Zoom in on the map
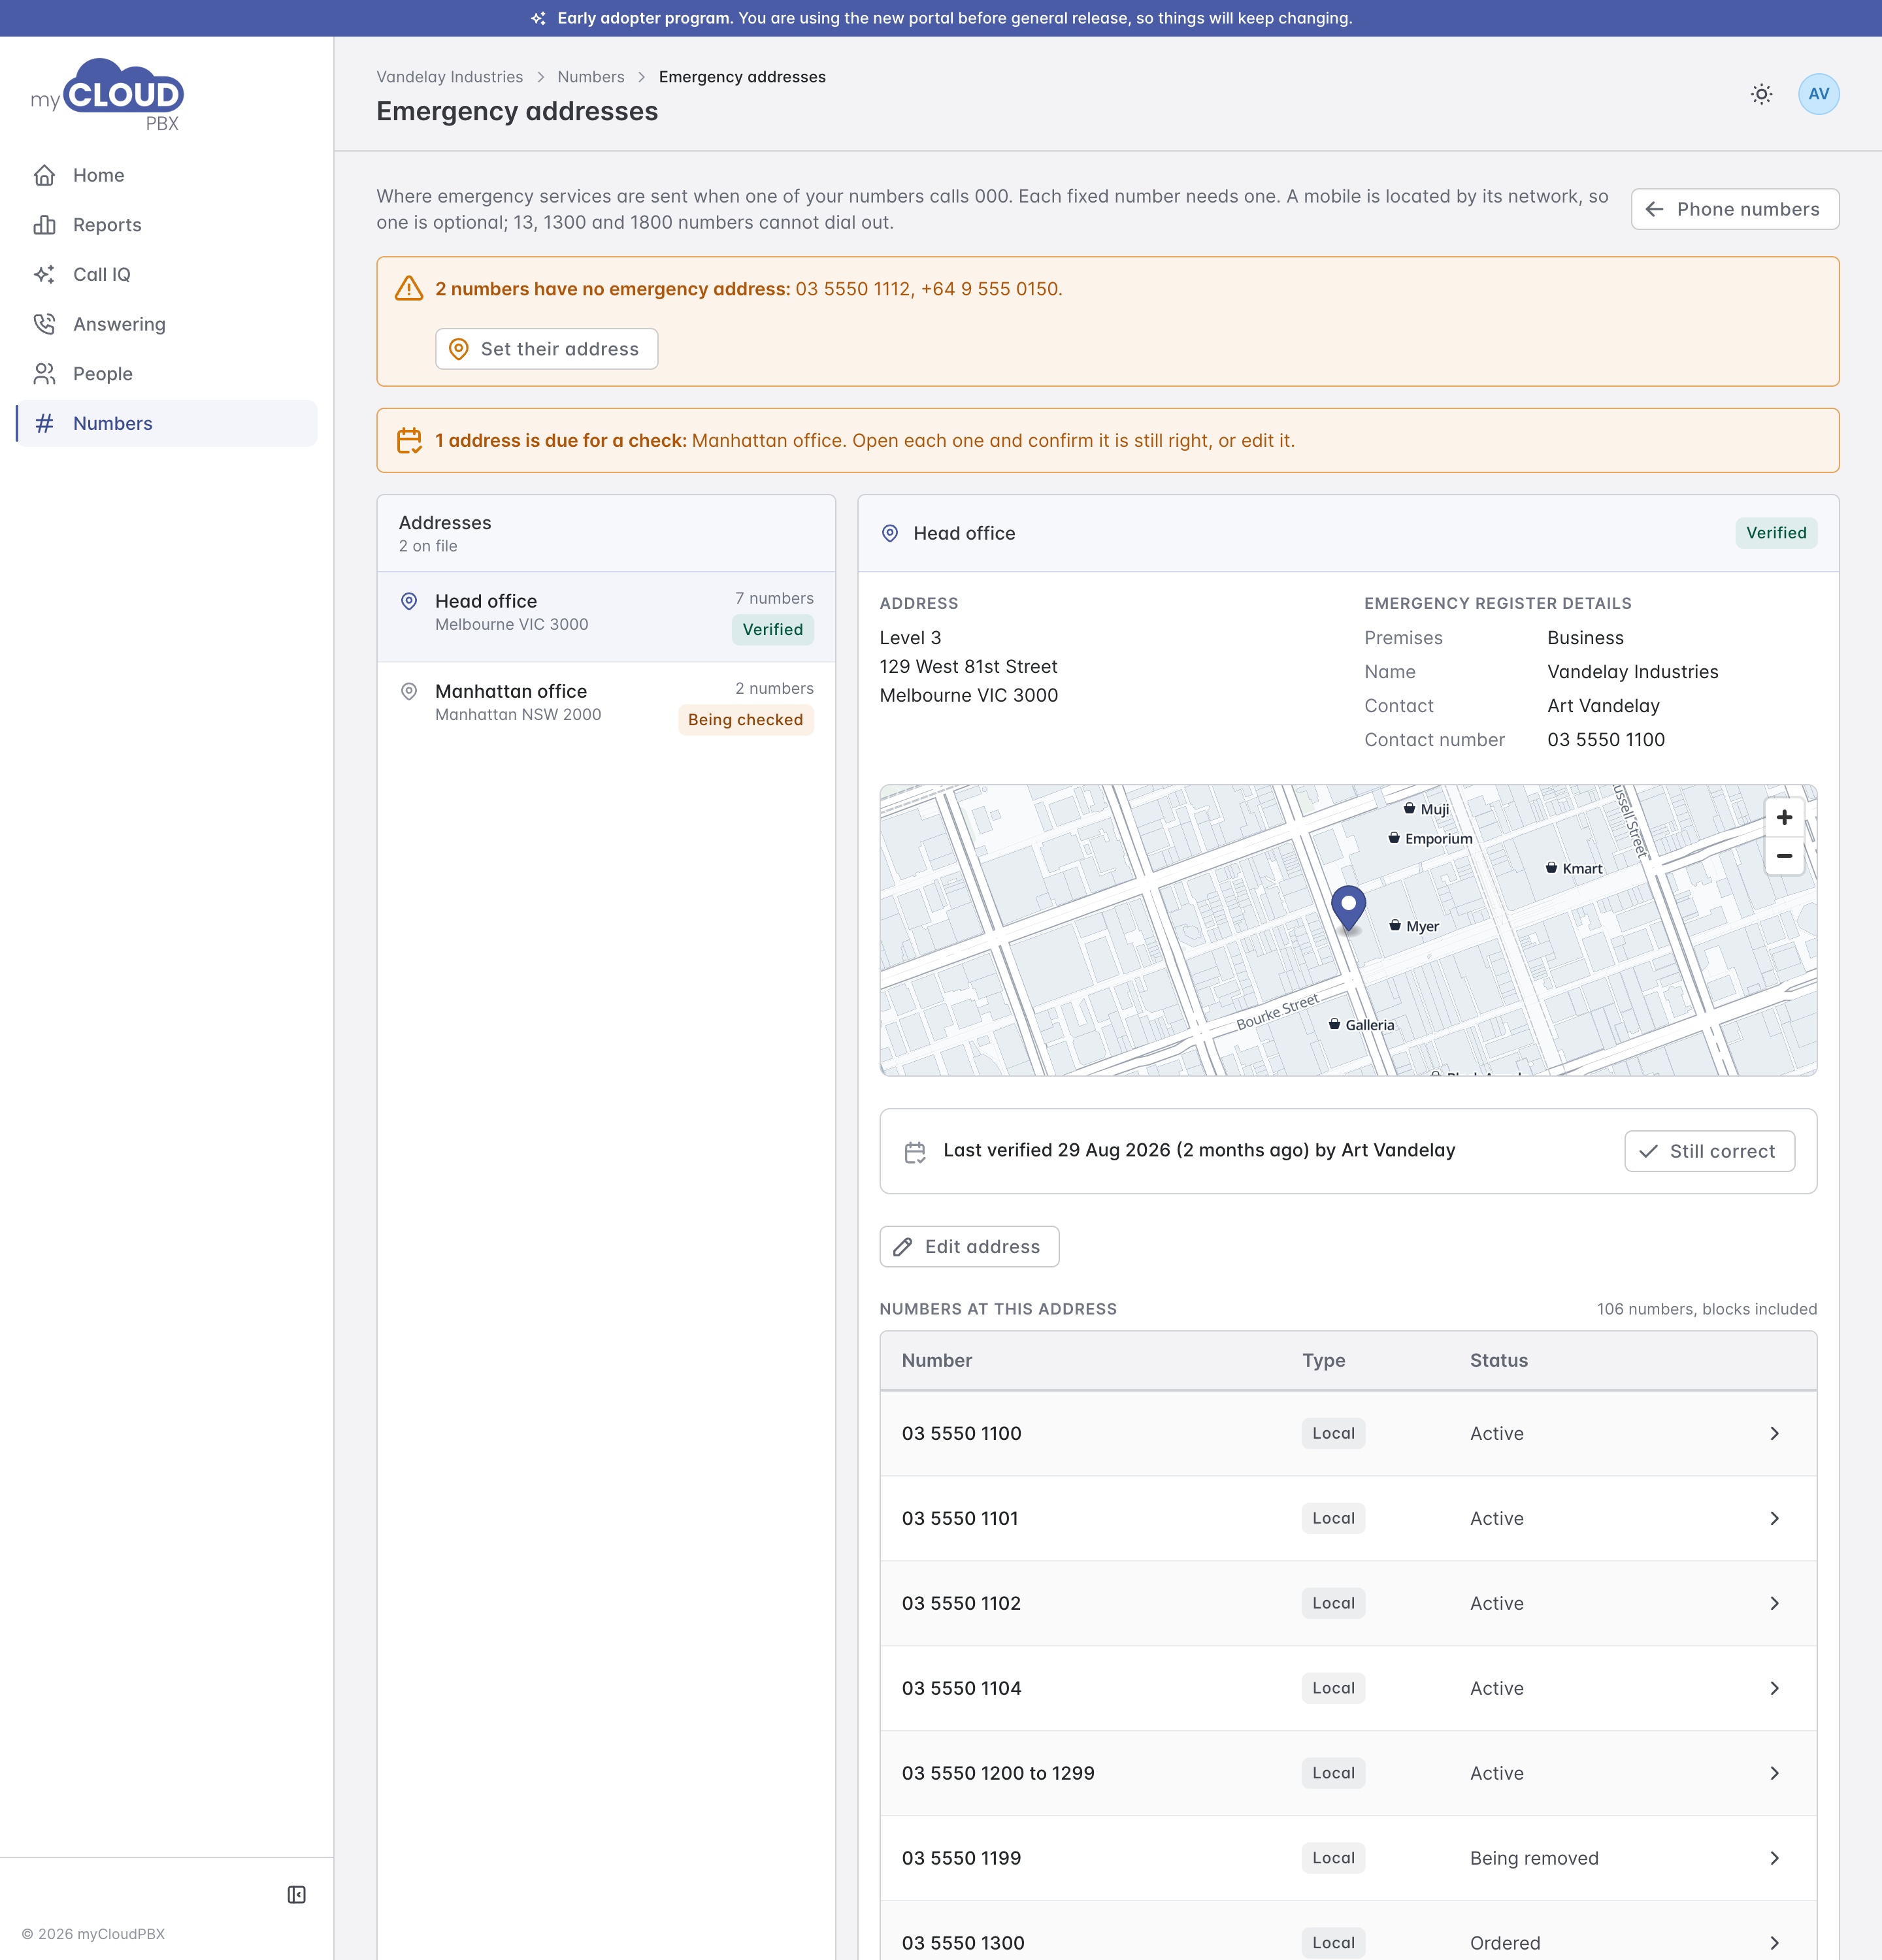The height and width of the screenshot is (1960, 1882). click(1784, 817)
